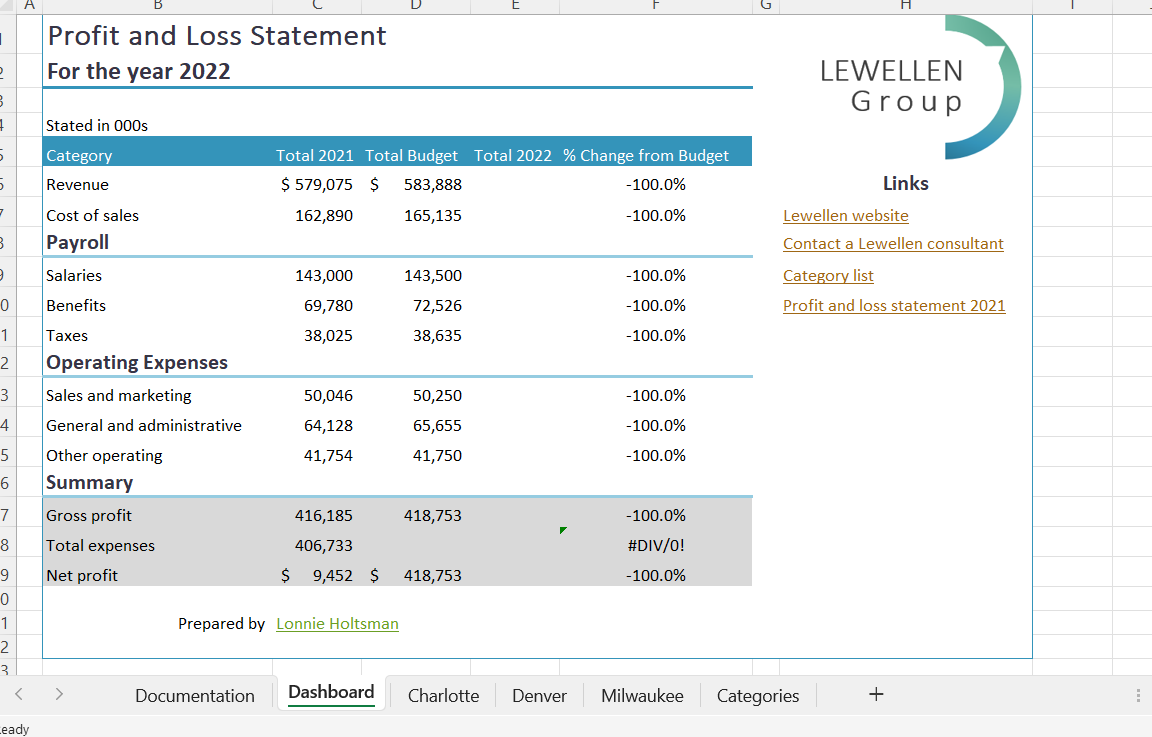1152x737 pixels.
Task: Open the Lewellen website link
Action: click(x=846, y=215)
